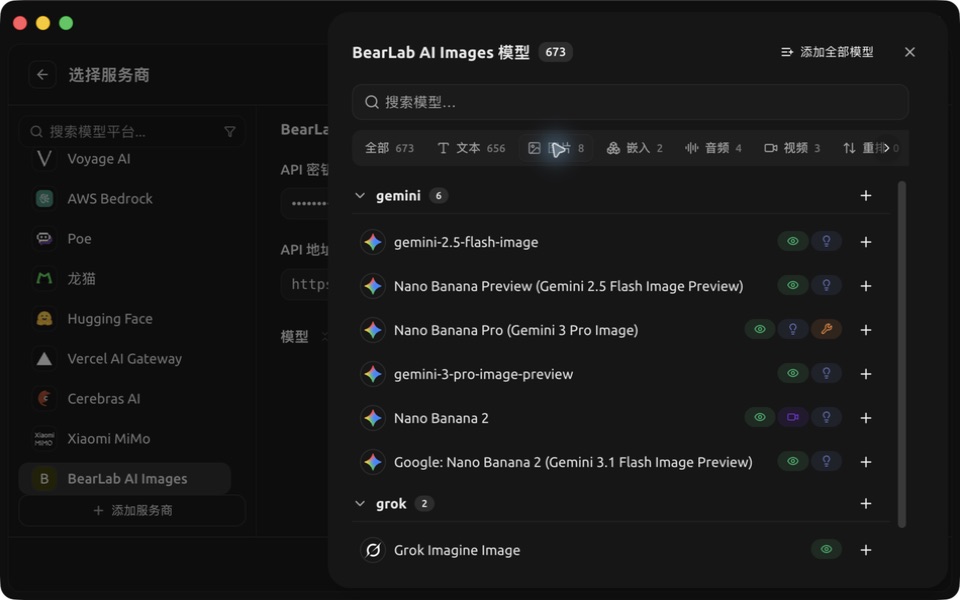The height and width of the screenshot is (600, 960).
Task: Select Xiaomi MiMo provider in sidebar
Action: [x=125, y=438]
